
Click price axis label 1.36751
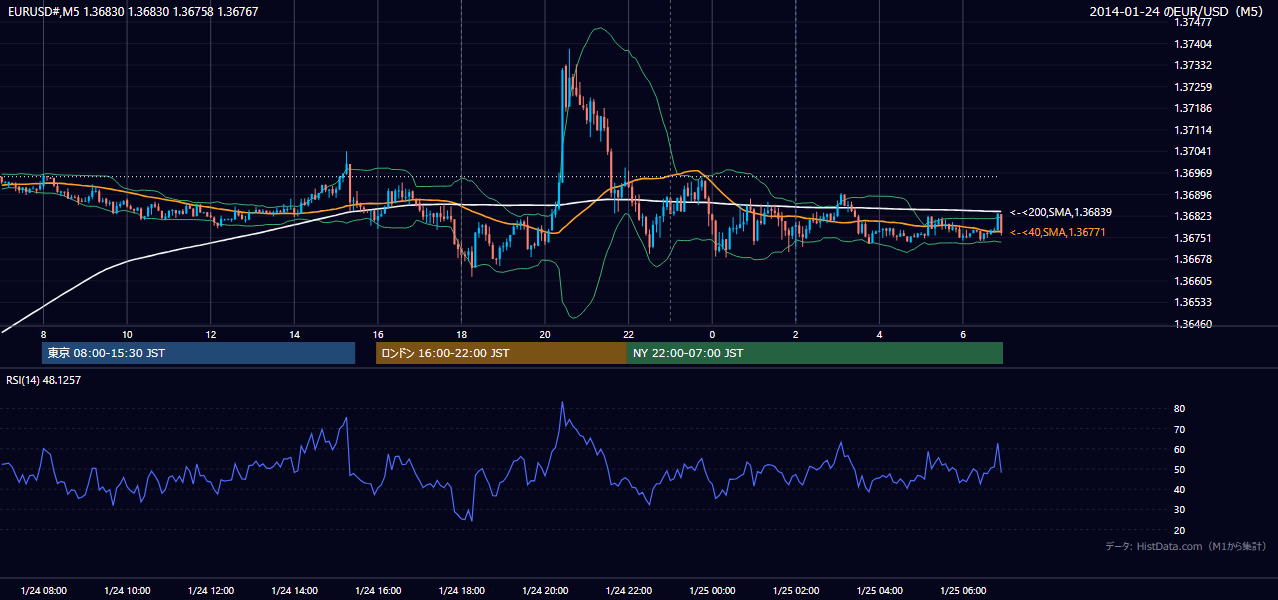pos(1193,238)
